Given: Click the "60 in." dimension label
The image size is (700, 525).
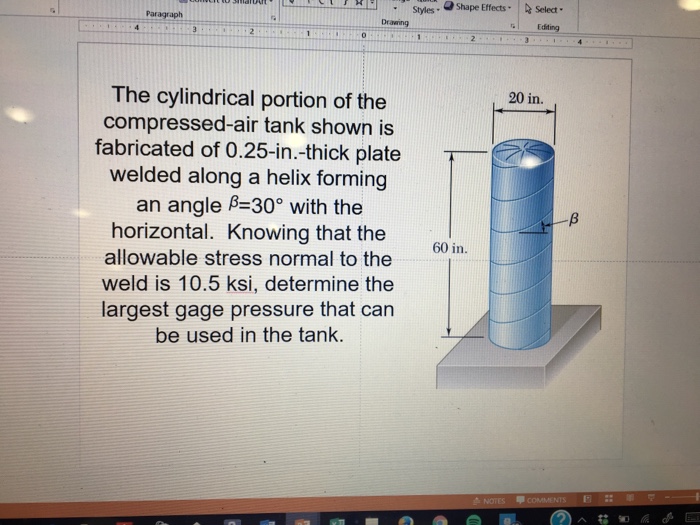Looking at the screenshot, I should 450,248.
